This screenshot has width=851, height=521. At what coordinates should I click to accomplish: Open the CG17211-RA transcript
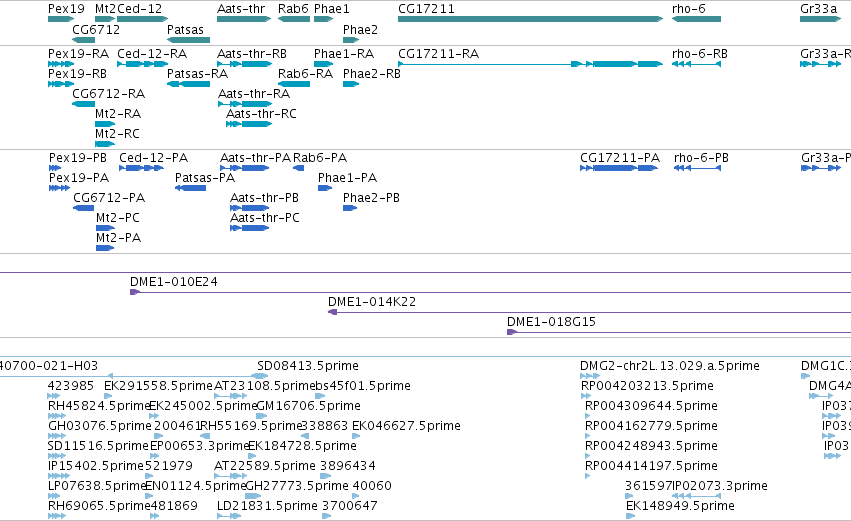pyautogui.click(x=530, y=64)
